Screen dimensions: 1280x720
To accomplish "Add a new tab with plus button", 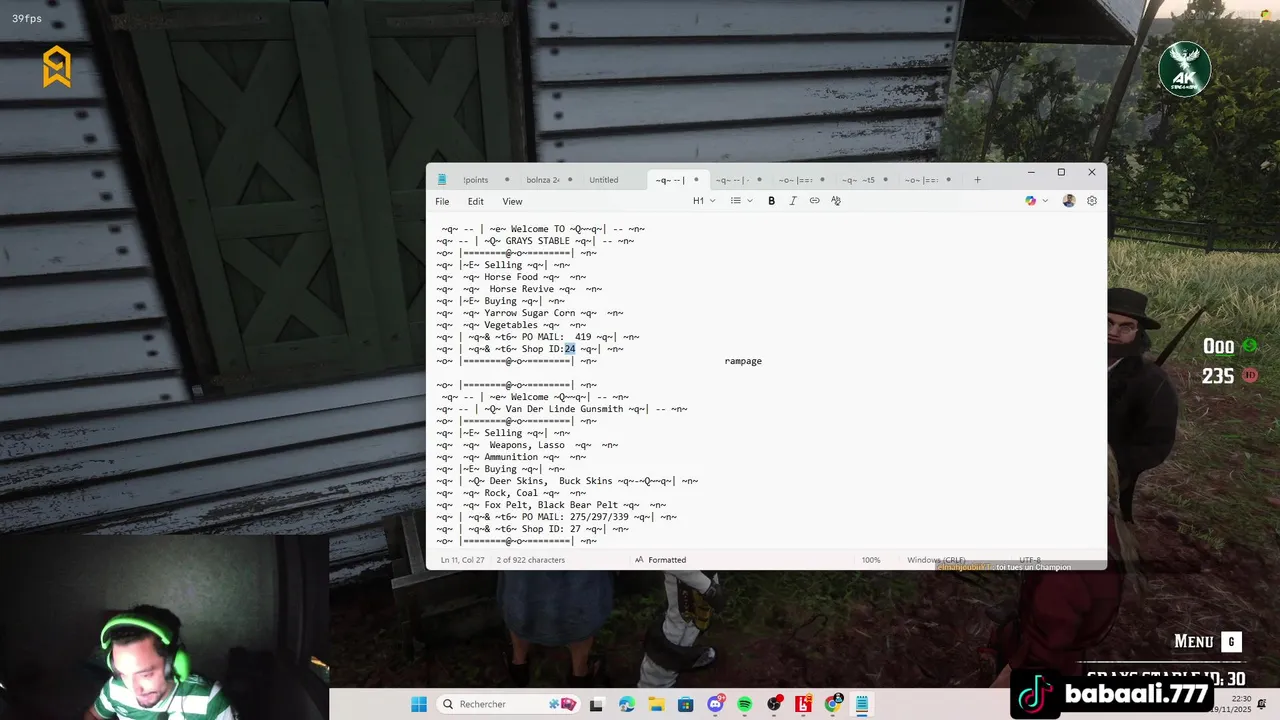I will click(977, 180).
